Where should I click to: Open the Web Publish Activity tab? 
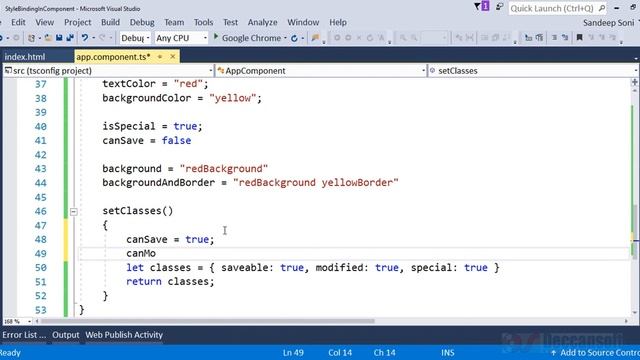(x=124, y=335)
